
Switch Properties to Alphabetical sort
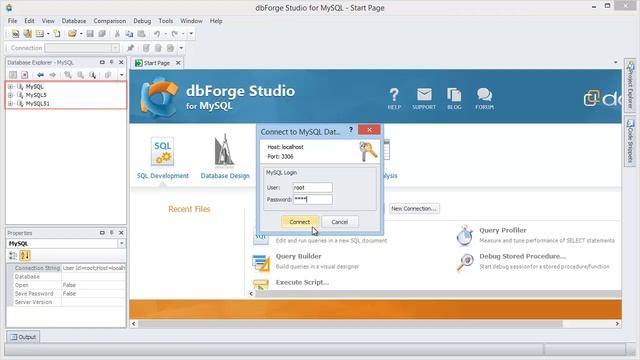pos(25,256)
